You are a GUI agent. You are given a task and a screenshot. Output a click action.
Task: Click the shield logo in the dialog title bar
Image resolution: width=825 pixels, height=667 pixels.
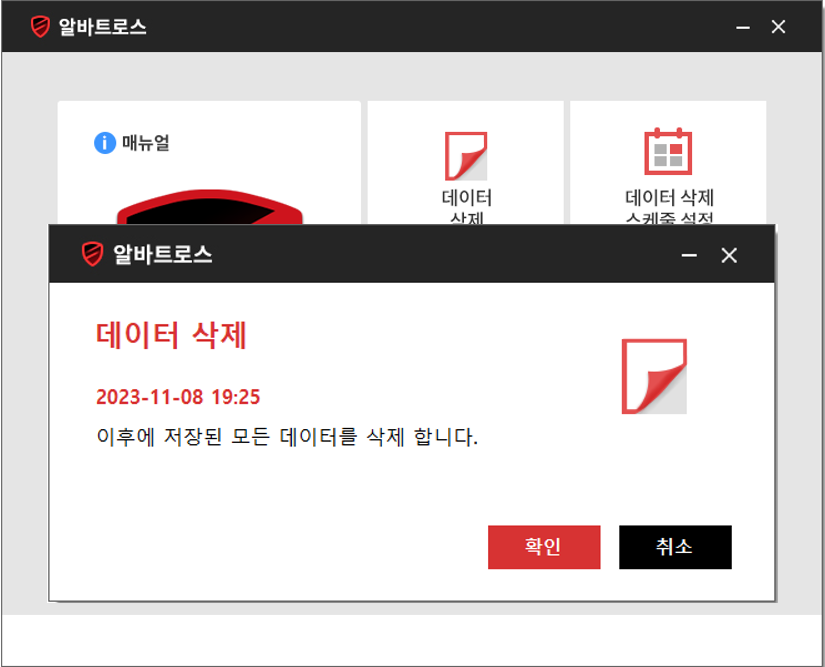(93, 255)
